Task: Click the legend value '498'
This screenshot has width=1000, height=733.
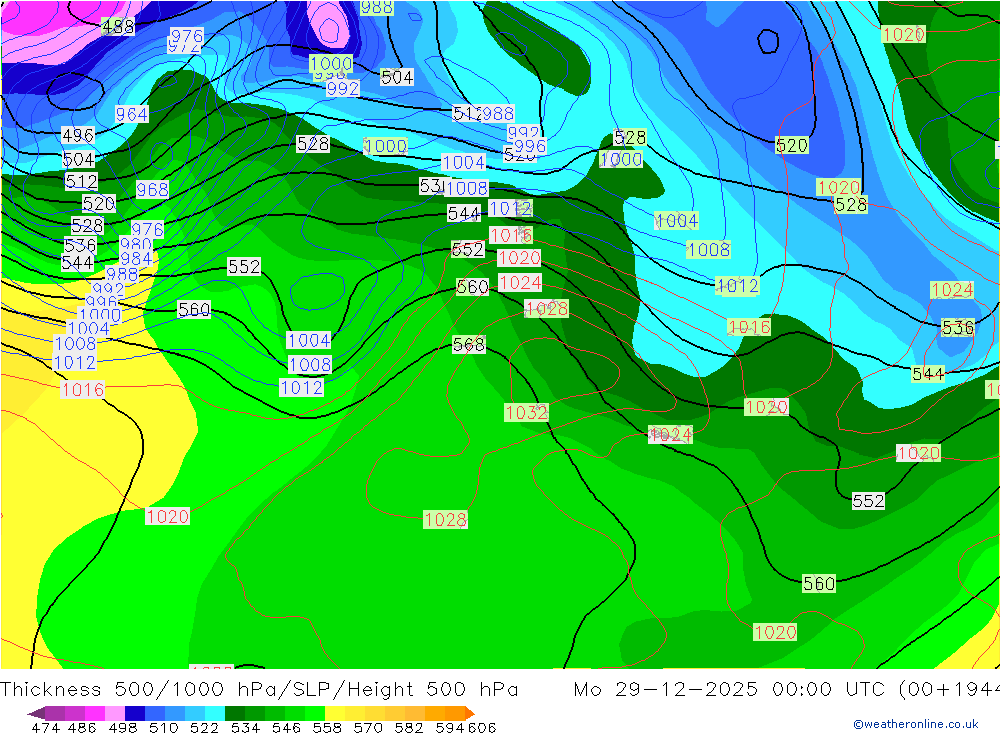Action: pos(123,727)
